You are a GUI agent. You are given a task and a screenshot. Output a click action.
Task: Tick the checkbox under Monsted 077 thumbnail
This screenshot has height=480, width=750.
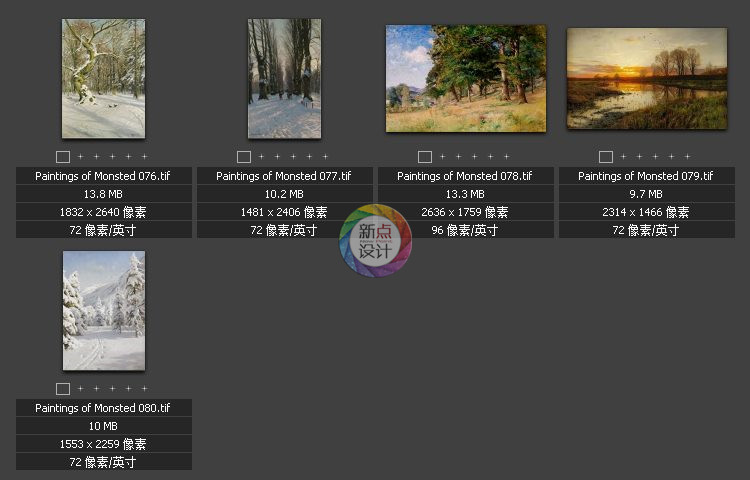point(244,157)
